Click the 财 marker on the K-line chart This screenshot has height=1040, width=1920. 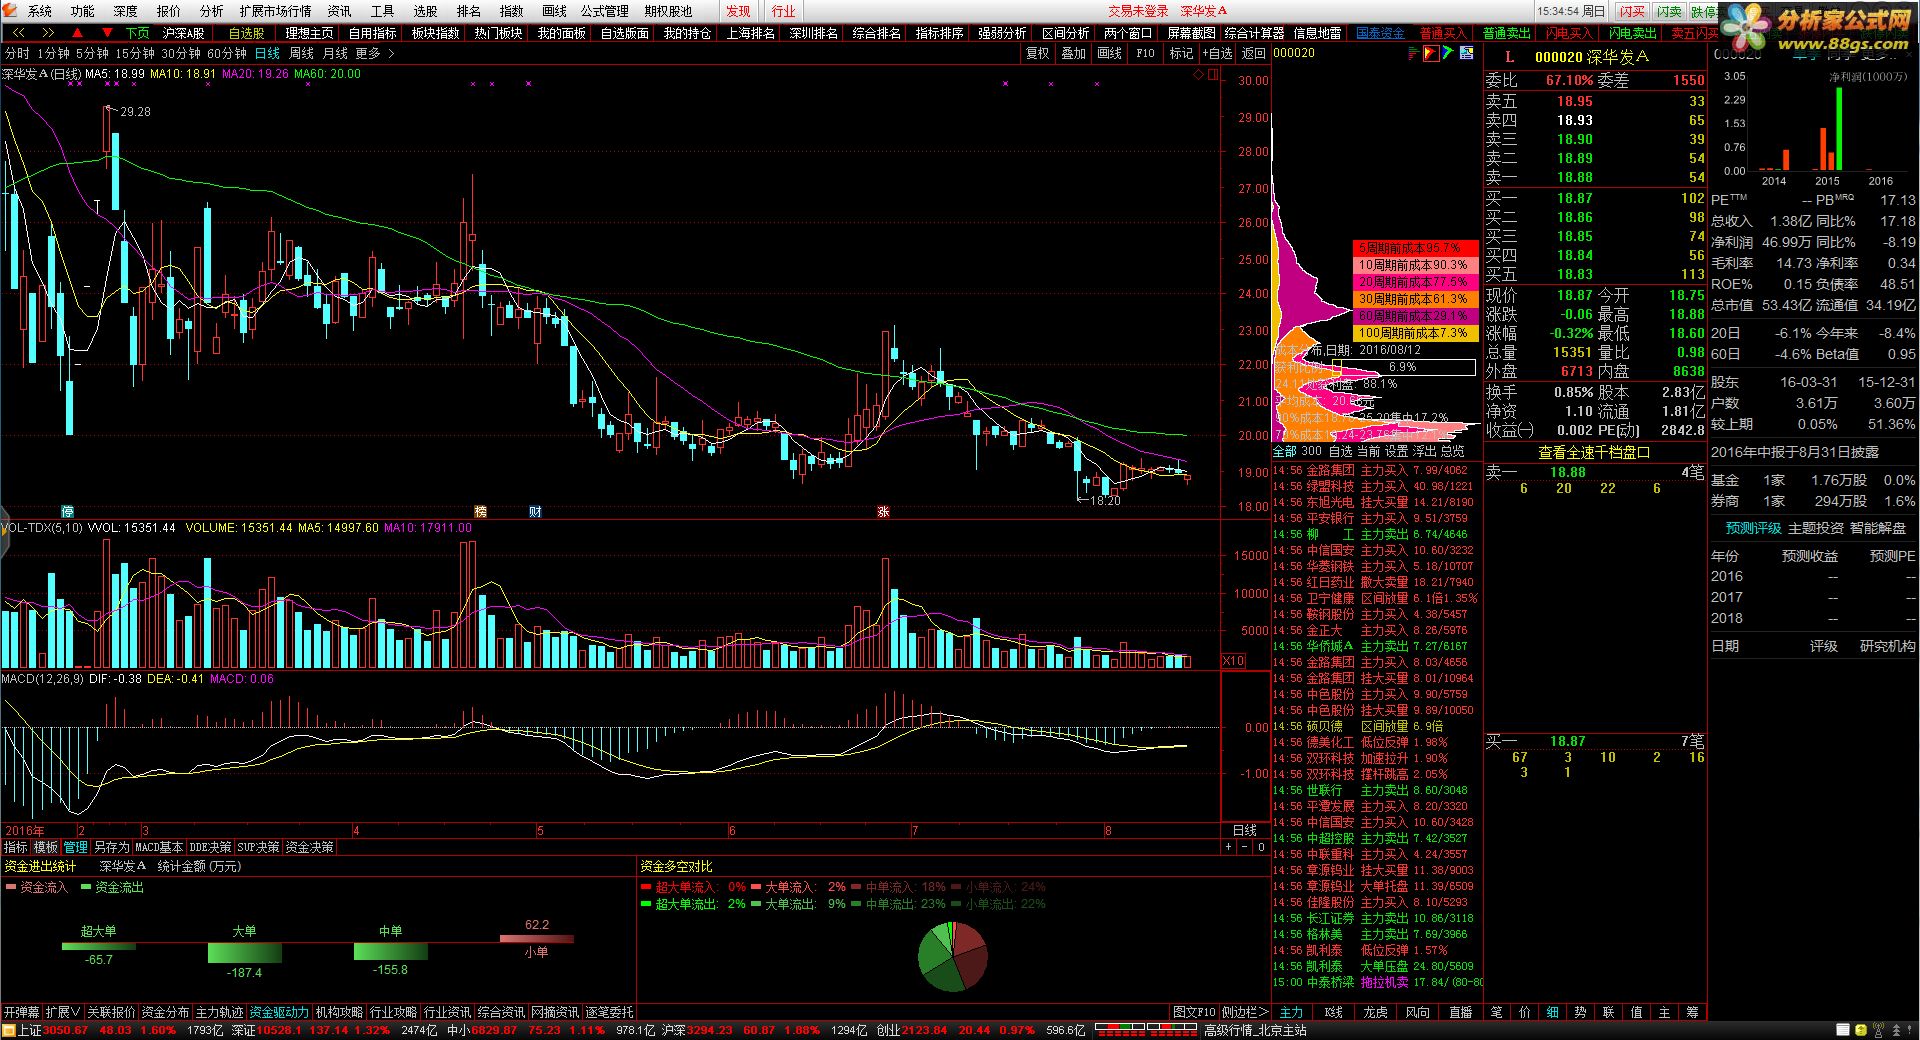[x=535, y=511]
